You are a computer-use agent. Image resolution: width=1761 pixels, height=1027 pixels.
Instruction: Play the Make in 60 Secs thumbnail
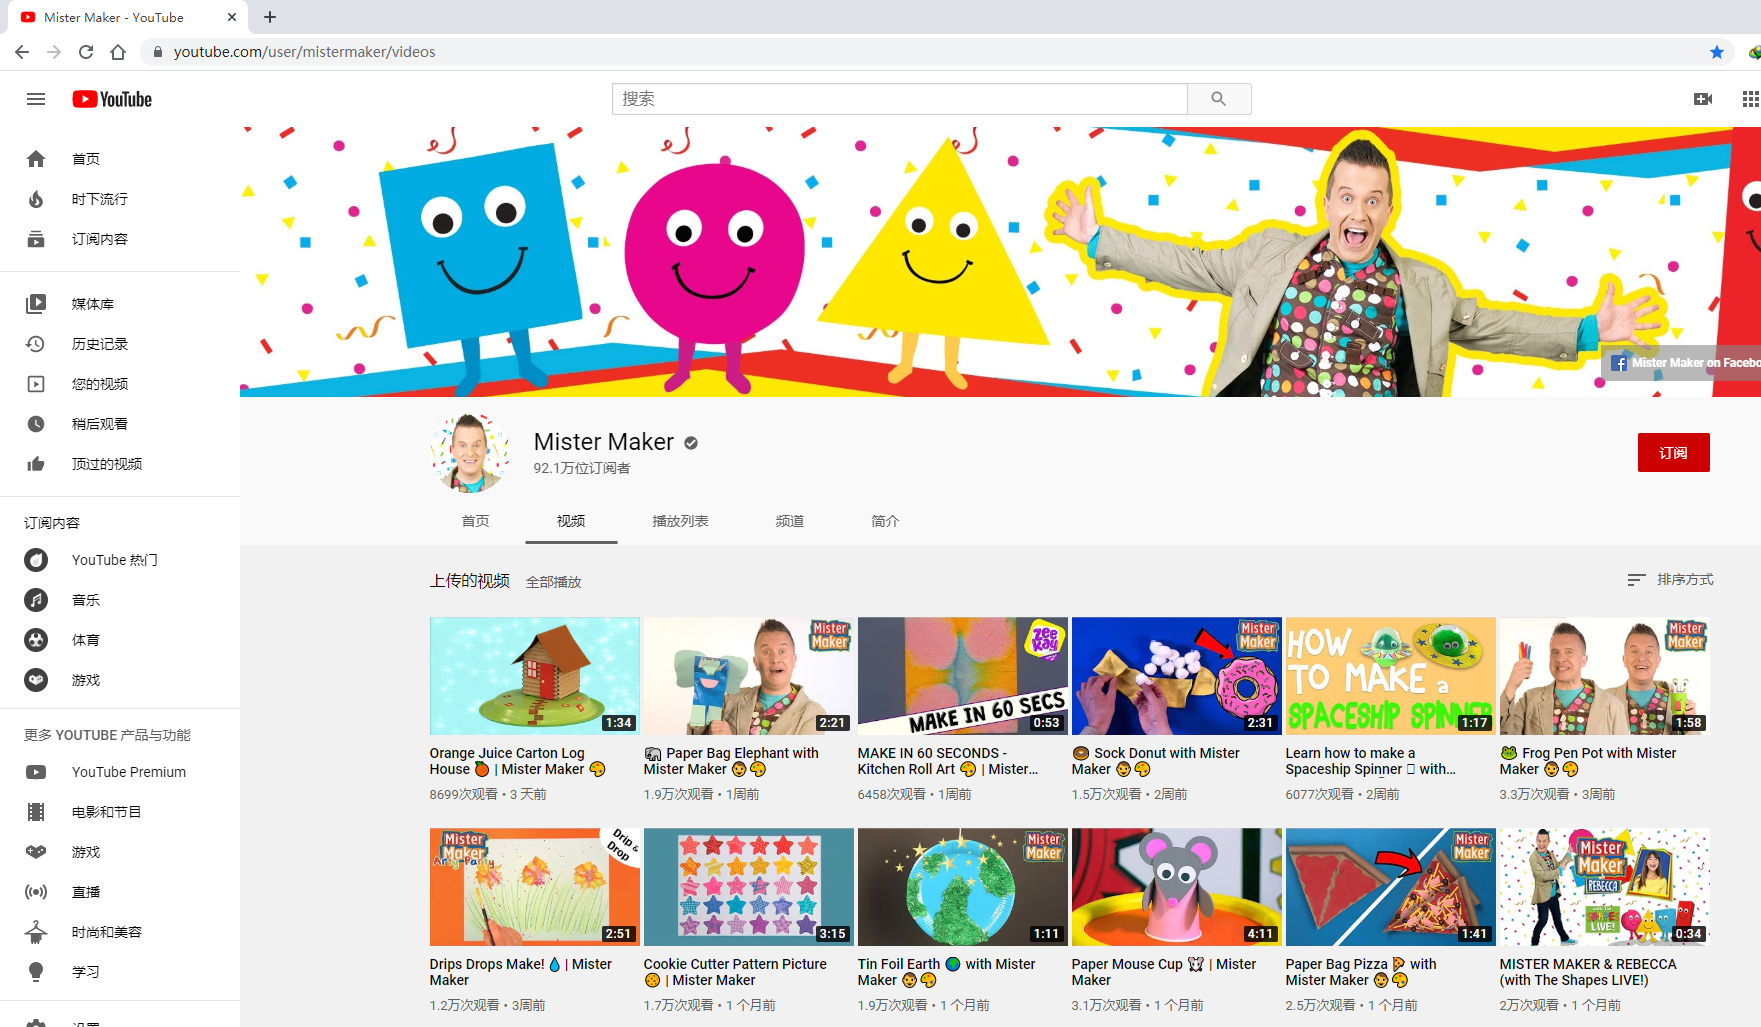coord(963,676)
